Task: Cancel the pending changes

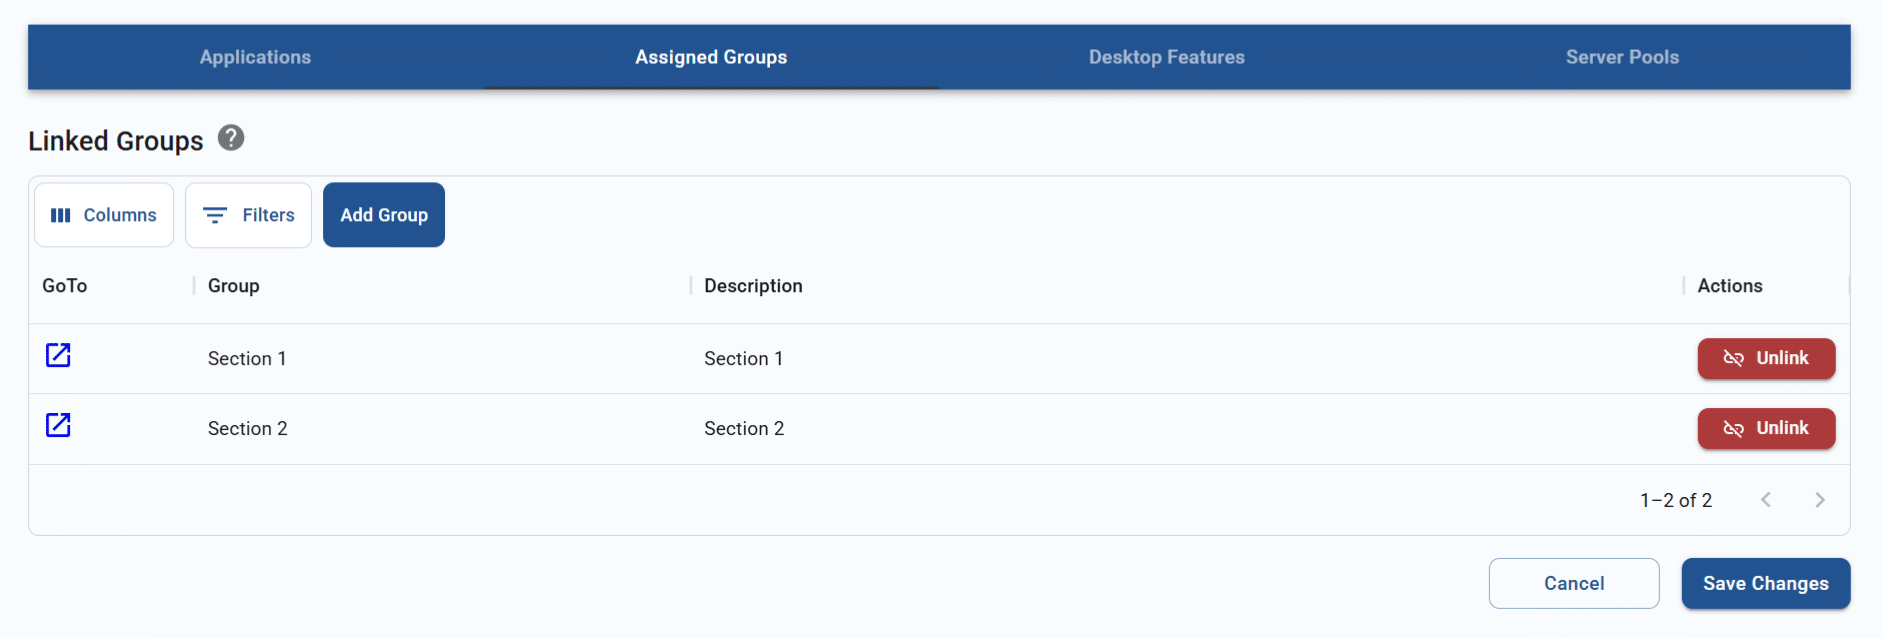Action: click(1573, 583)
